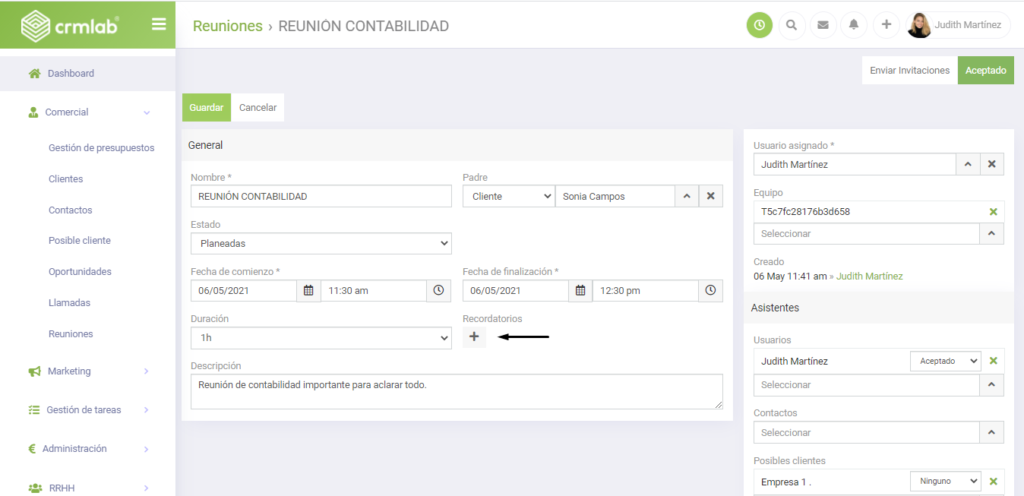Open time picker for 12:30 pm end time
Viewport: 1024px width, 496px height.
pos(710,290)
